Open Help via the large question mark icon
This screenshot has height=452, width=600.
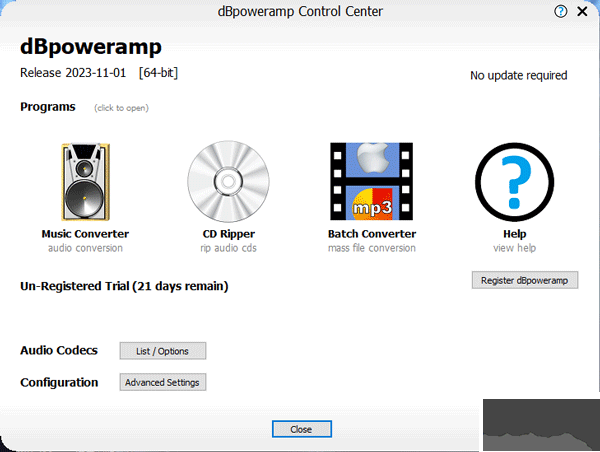[x=514, y=182]
